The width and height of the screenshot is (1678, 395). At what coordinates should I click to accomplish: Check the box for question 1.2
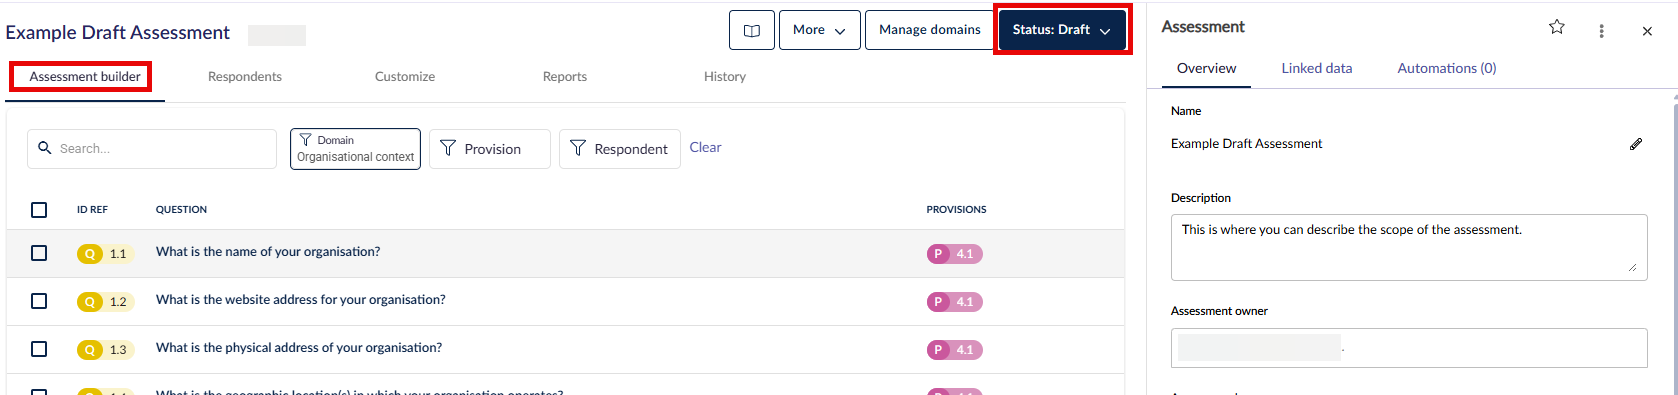click(x=39, y=301)
